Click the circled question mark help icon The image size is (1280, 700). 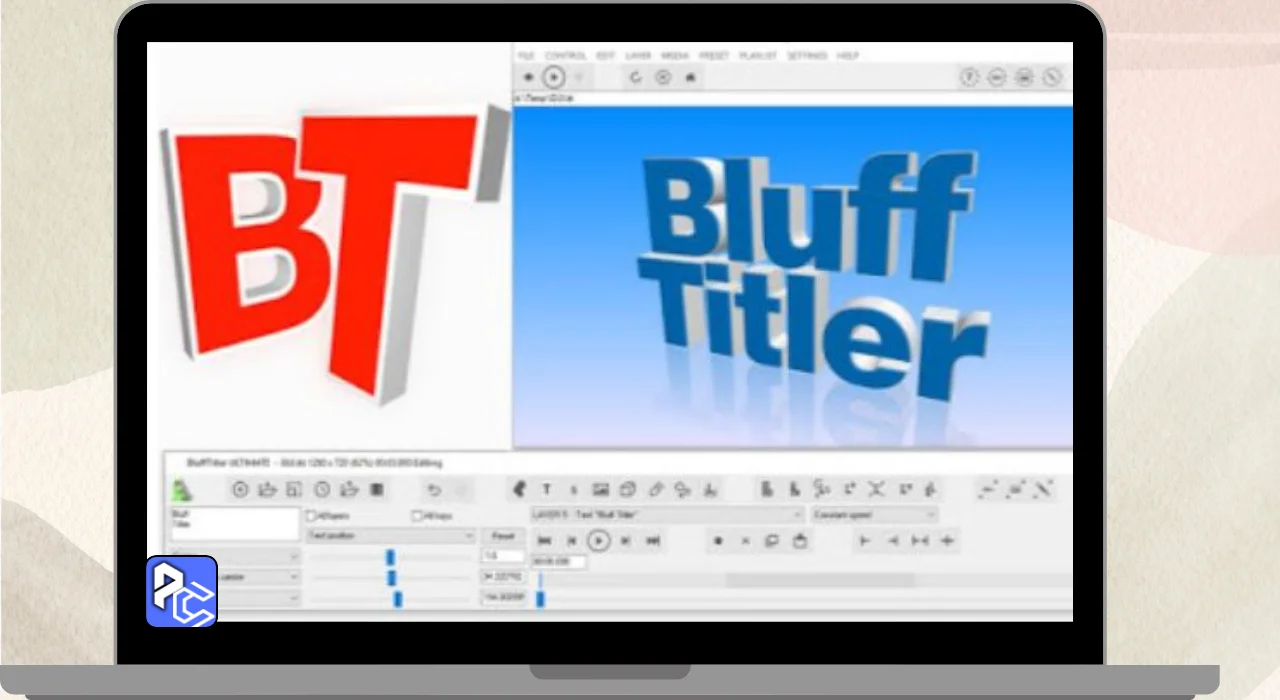click(969, 77)
